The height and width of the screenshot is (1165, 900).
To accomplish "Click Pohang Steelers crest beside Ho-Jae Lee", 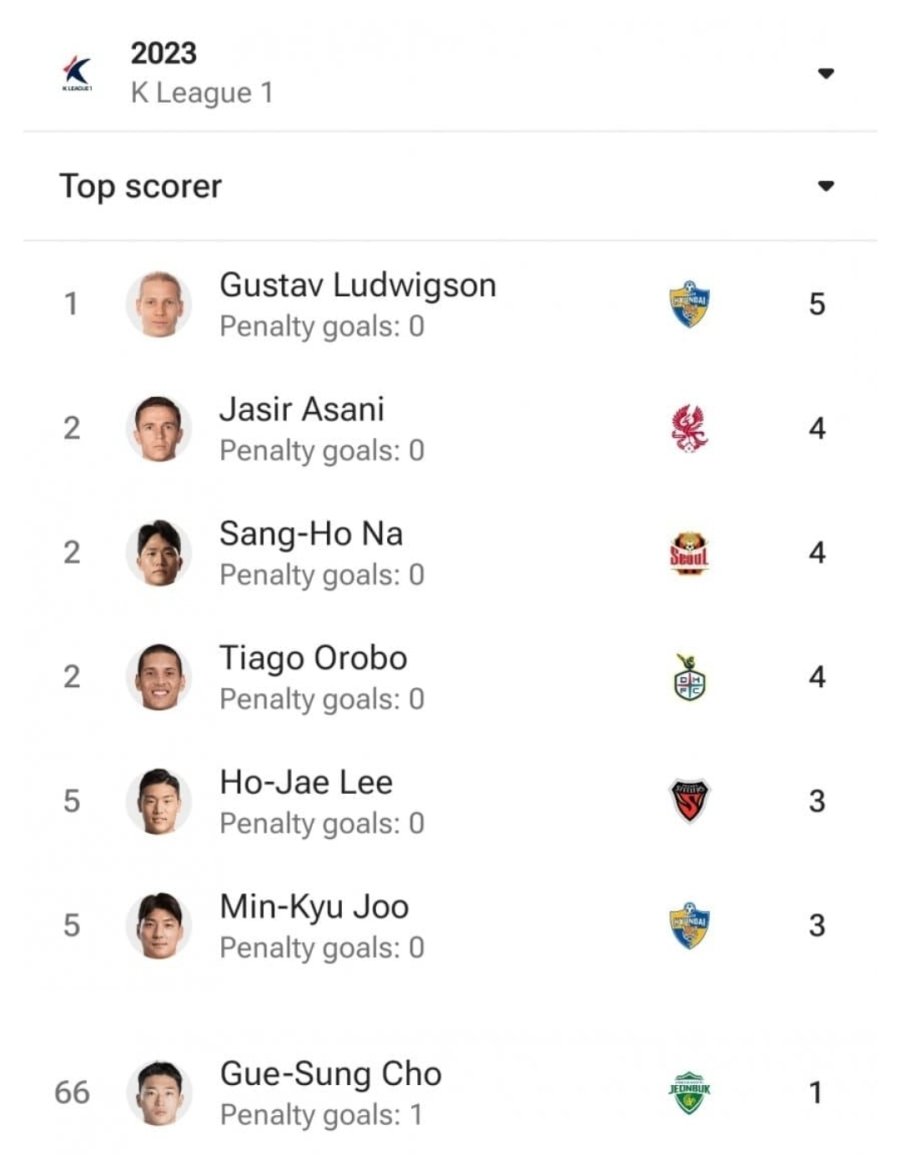I will coord(690,801).
